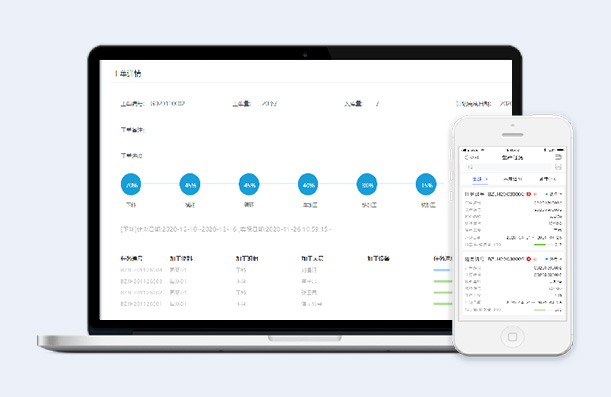Tap the top-right header icon on phone

coord(558,157)
